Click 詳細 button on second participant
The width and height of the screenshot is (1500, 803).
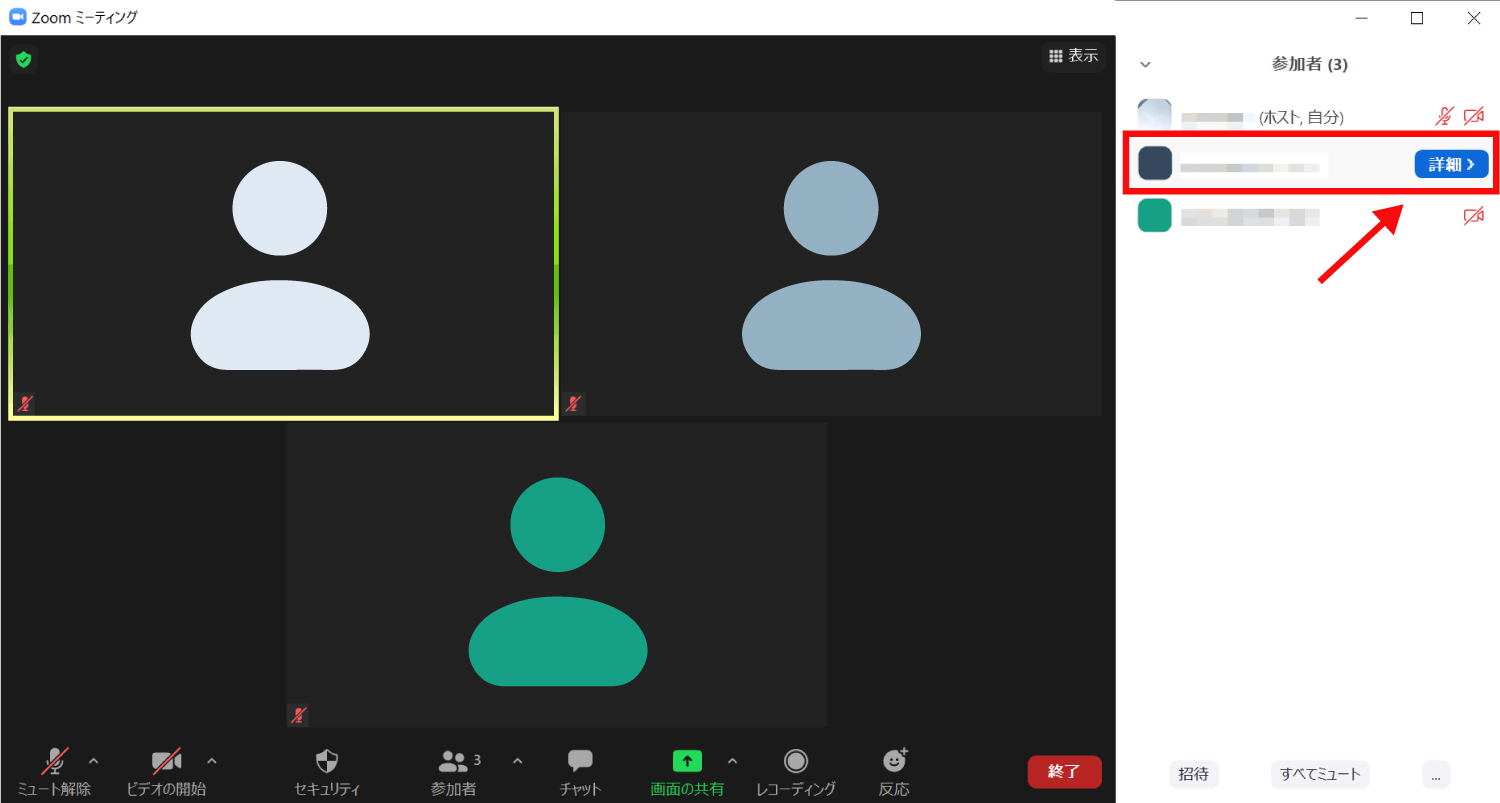(1451, 165)
